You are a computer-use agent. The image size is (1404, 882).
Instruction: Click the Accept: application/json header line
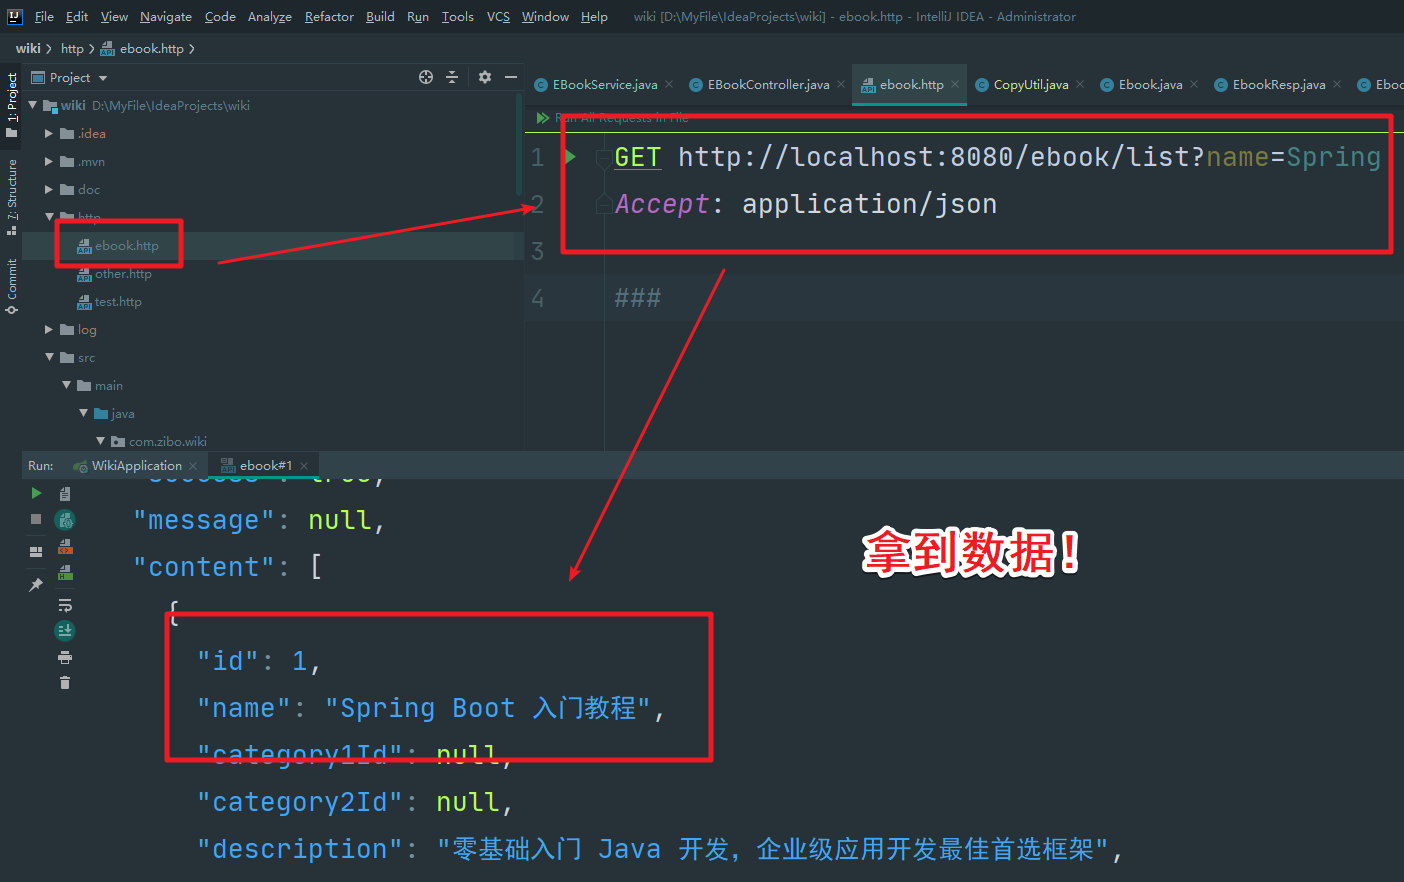tap(805, 204)
